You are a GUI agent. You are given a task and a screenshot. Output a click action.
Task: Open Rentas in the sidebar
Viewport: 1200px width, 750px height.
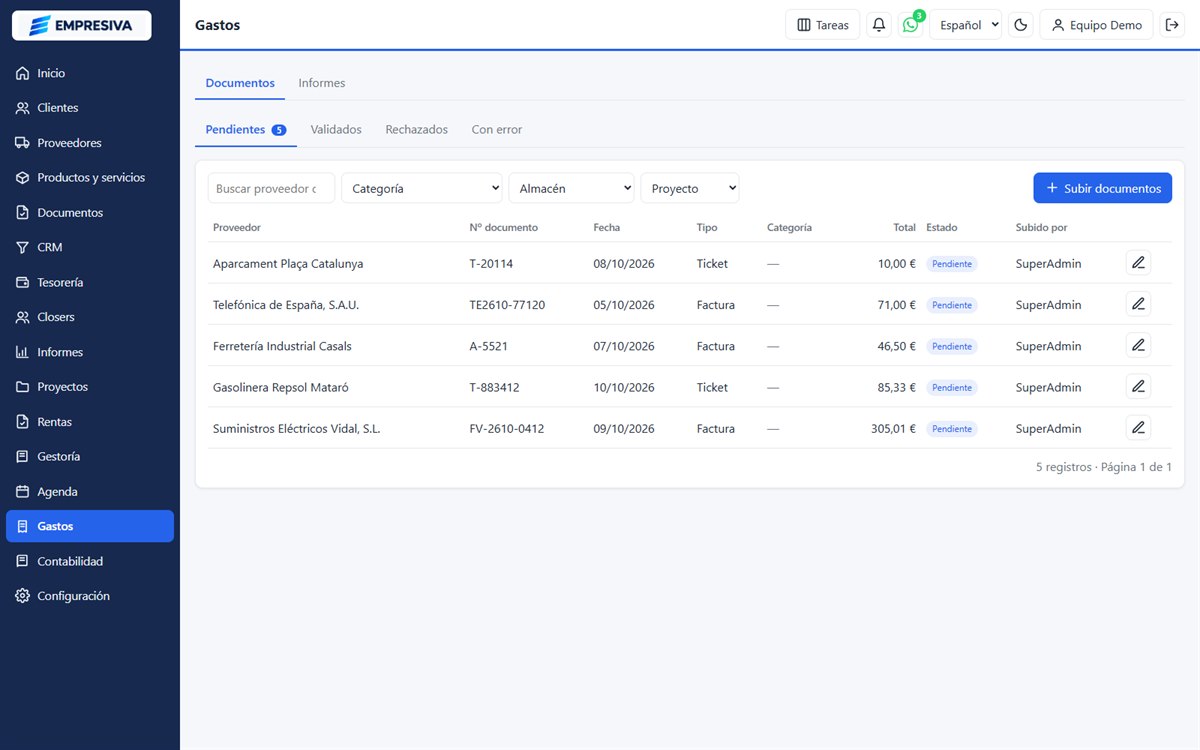[90, 422]
